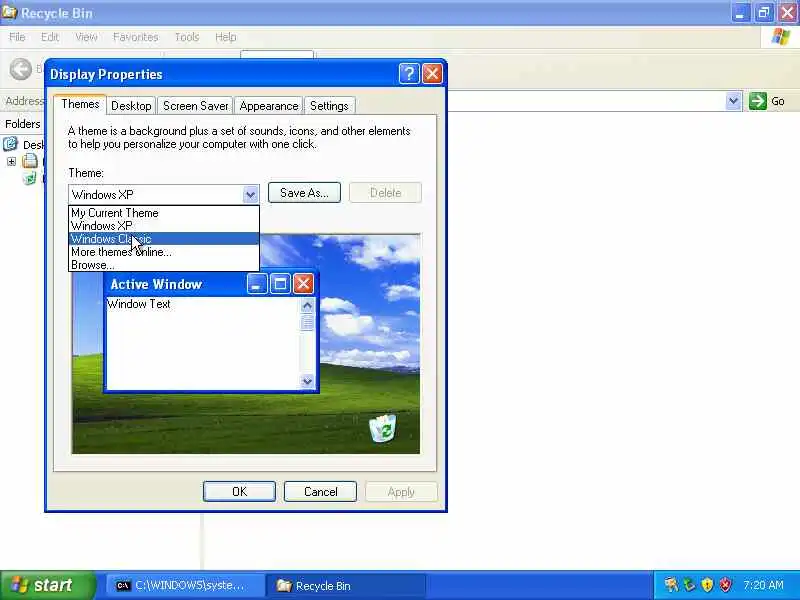Switch to the Screen Saver tab

pyautogui.click(x=195, y=106)
